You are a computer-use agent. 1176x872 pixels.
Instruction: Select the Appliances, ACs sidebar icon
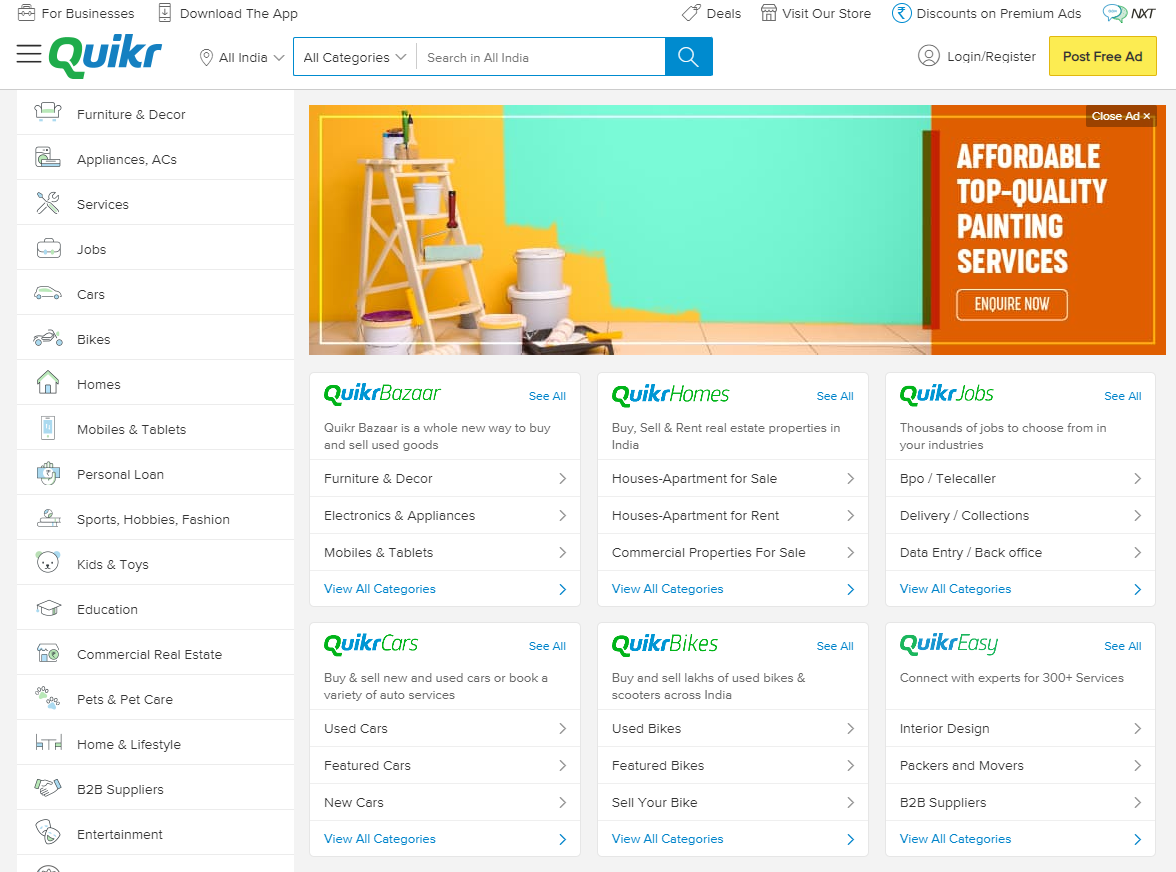coord(48,157)
